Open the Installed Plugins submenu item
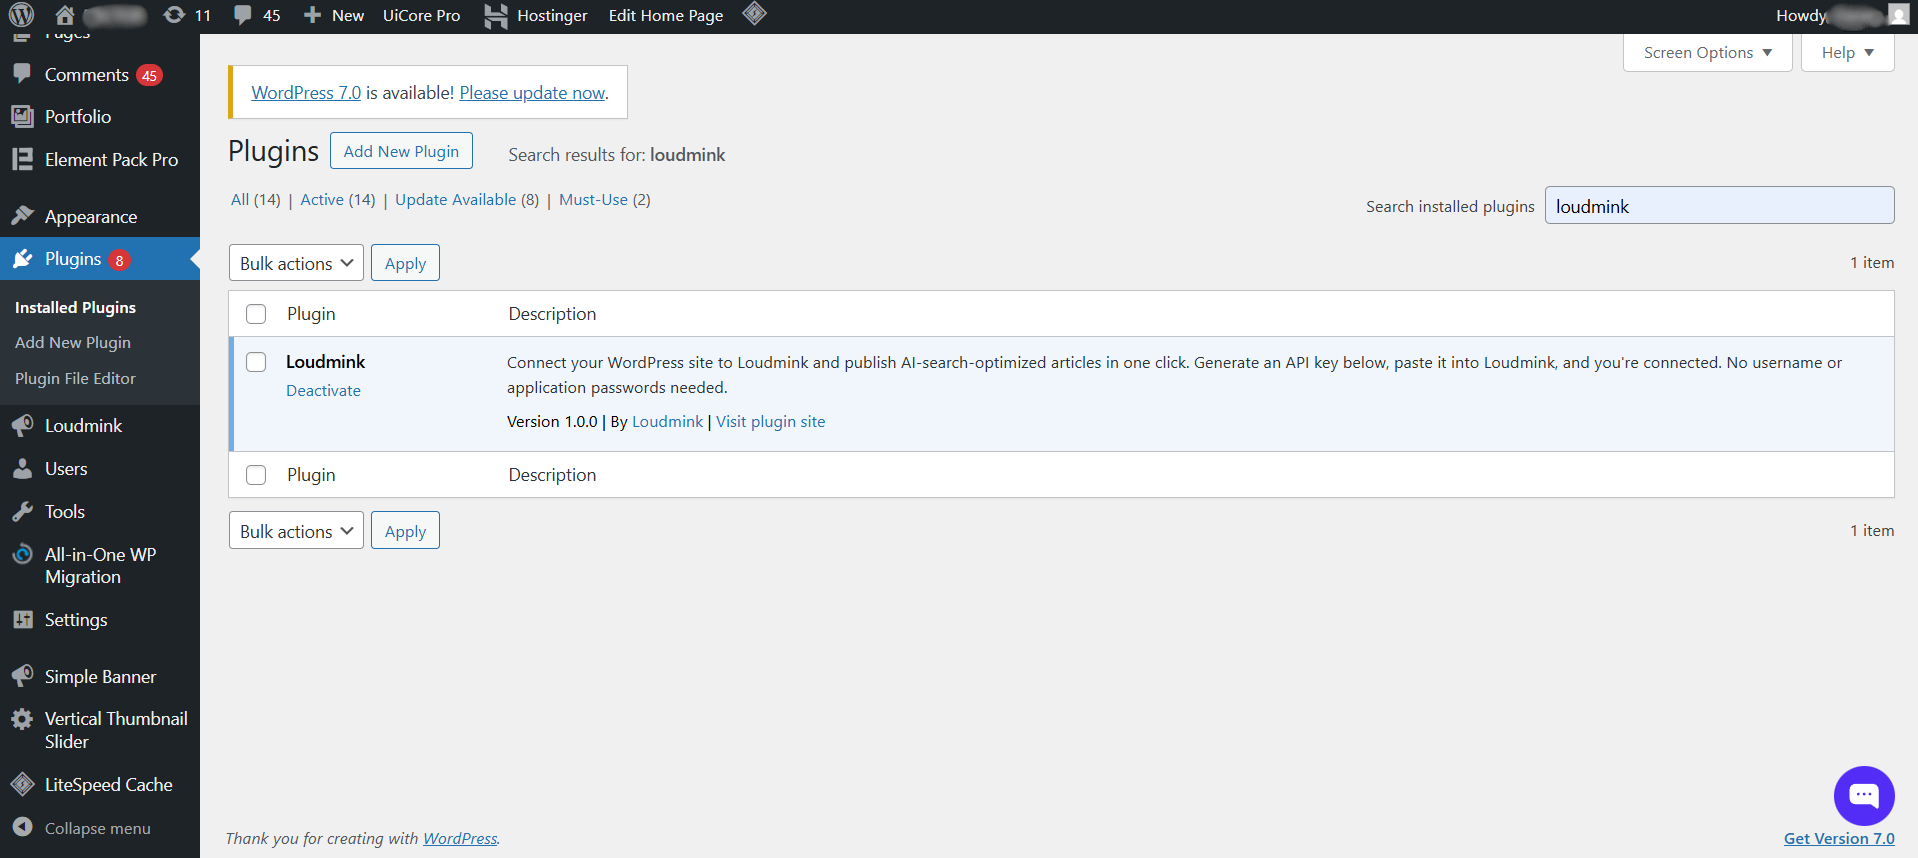 pyautogui.click(x=75, y=307)
